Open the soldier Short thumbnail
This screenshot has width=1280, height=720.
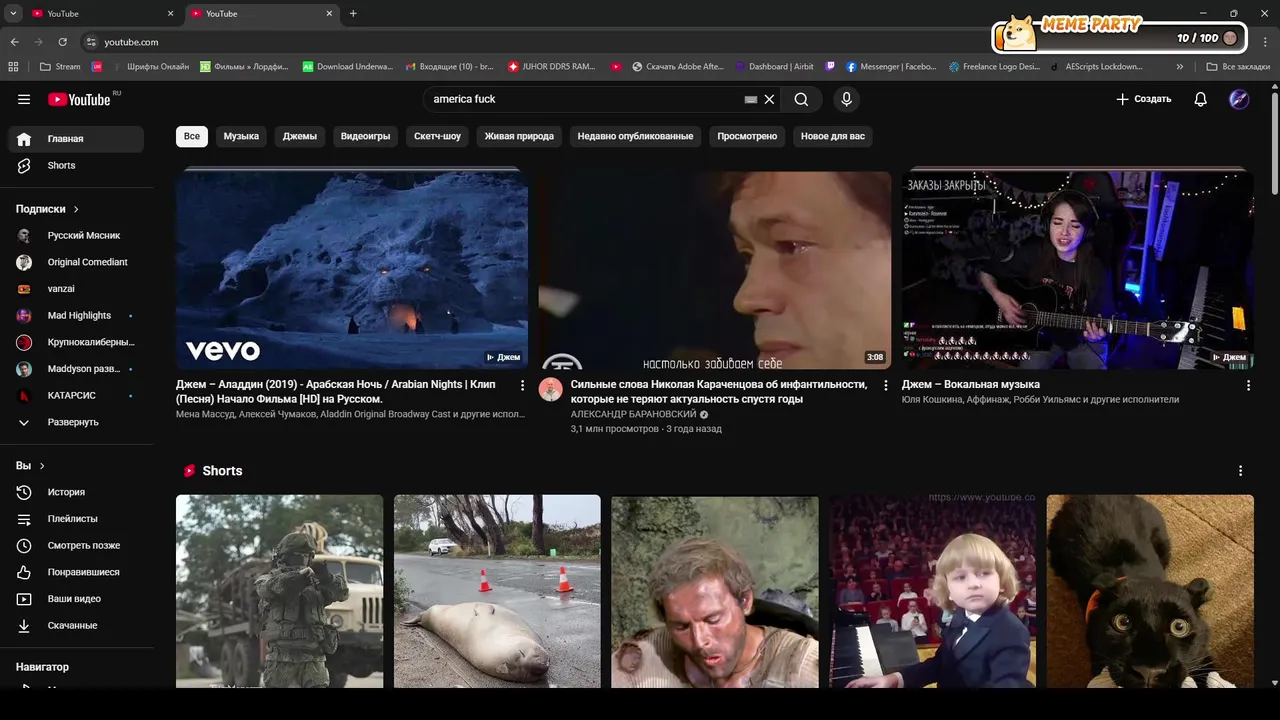click(279, 591)
